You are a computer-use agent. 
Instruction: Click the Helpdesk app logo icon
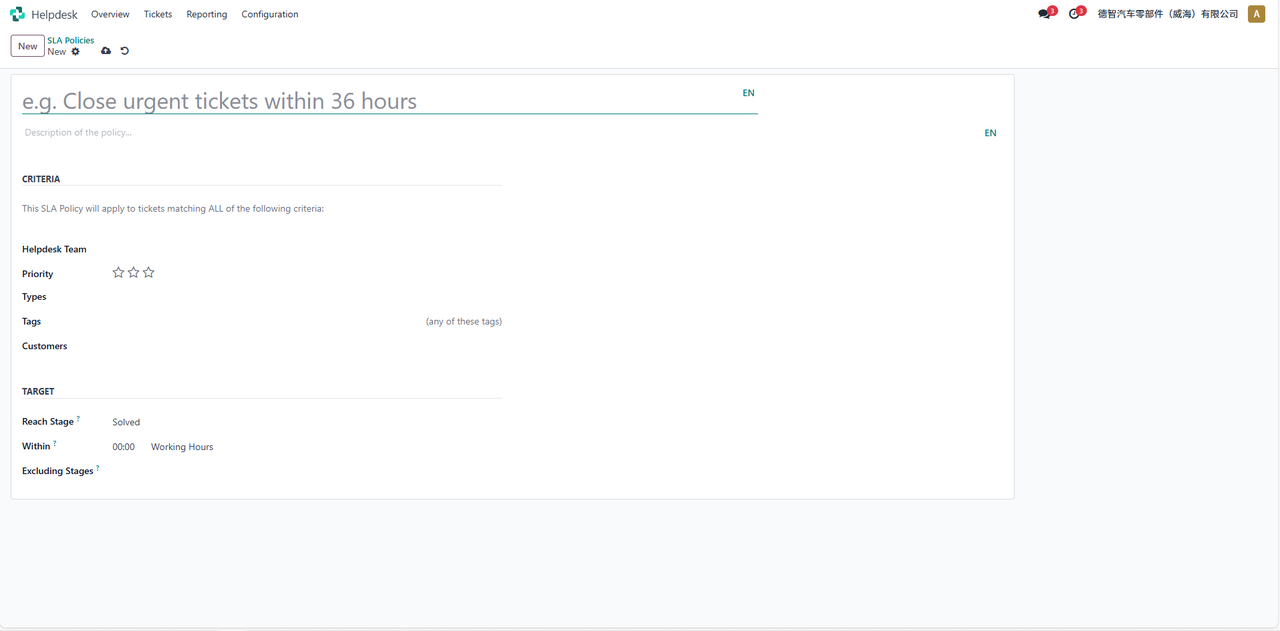coord(17,14)
